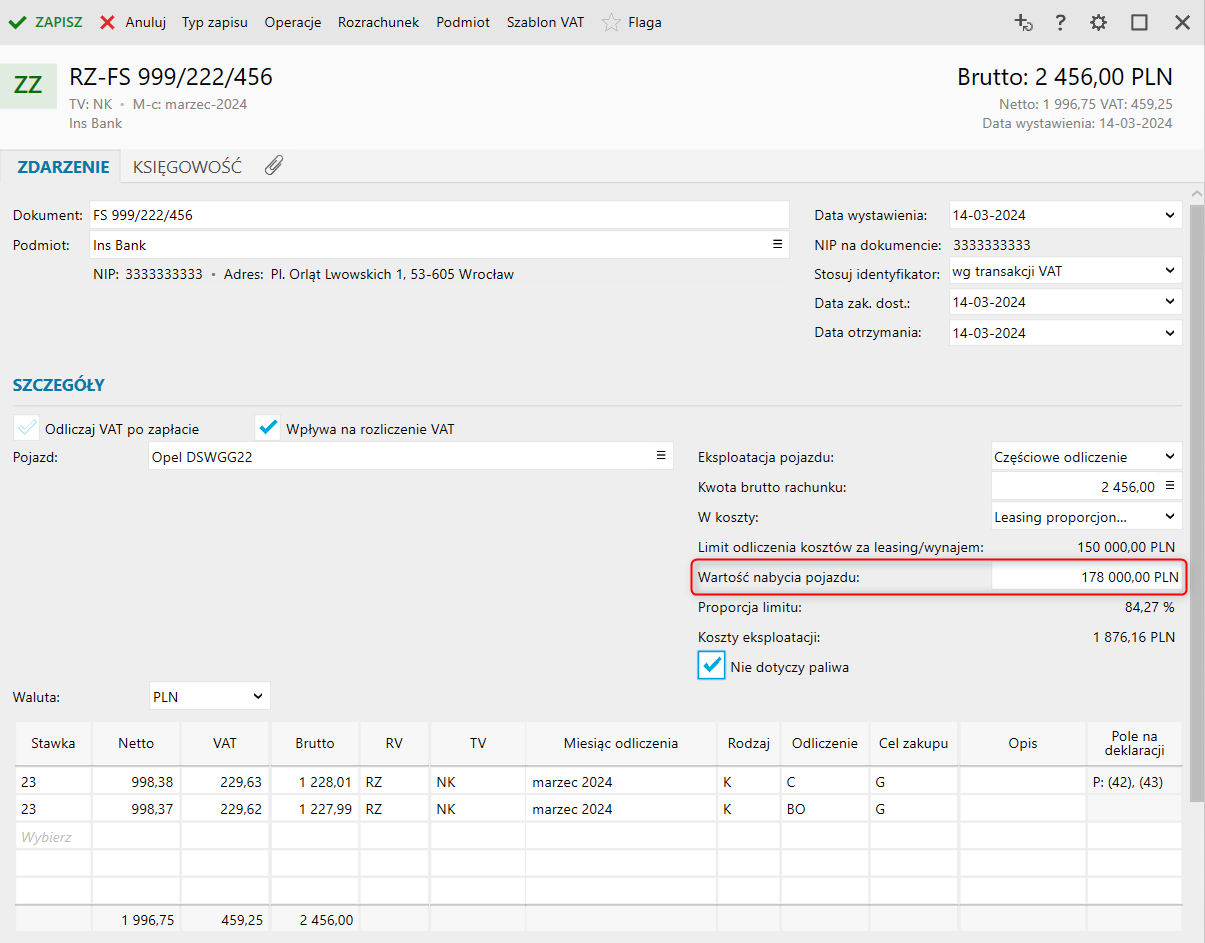
Task: Open the settings gear icon
Action: tap(1098, 22)
